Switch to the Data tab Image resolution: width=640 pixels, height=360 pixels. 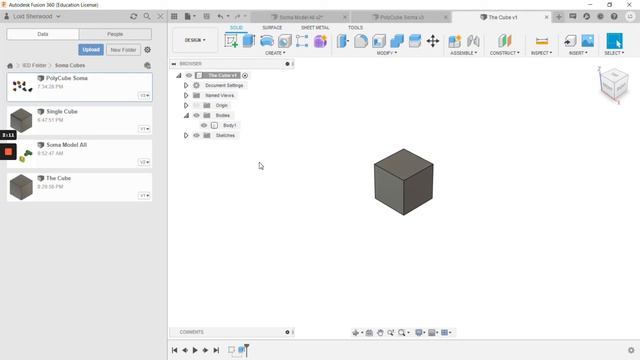click(43, 34)
